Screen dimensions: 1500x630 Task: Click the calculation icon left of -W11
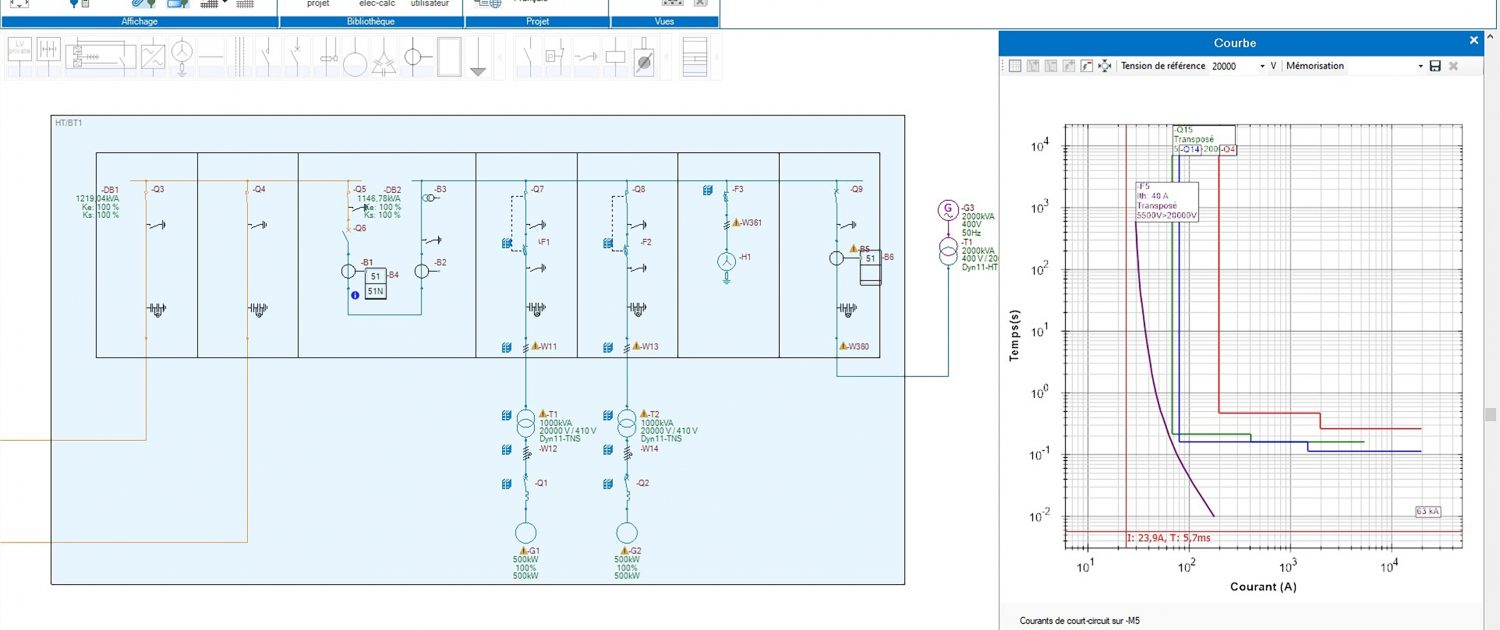point(508,347)
